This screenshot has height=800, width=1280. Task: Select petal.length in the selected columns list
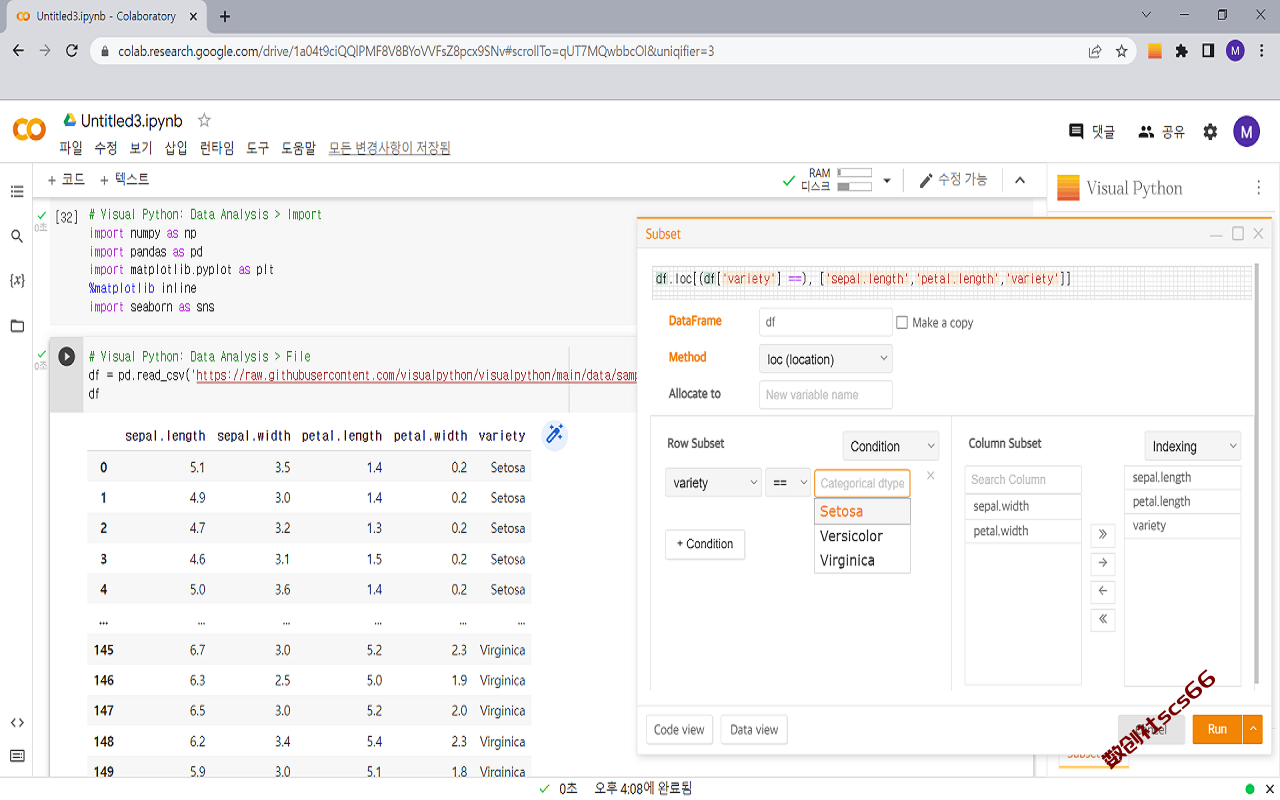click(x=1182, y=502)
